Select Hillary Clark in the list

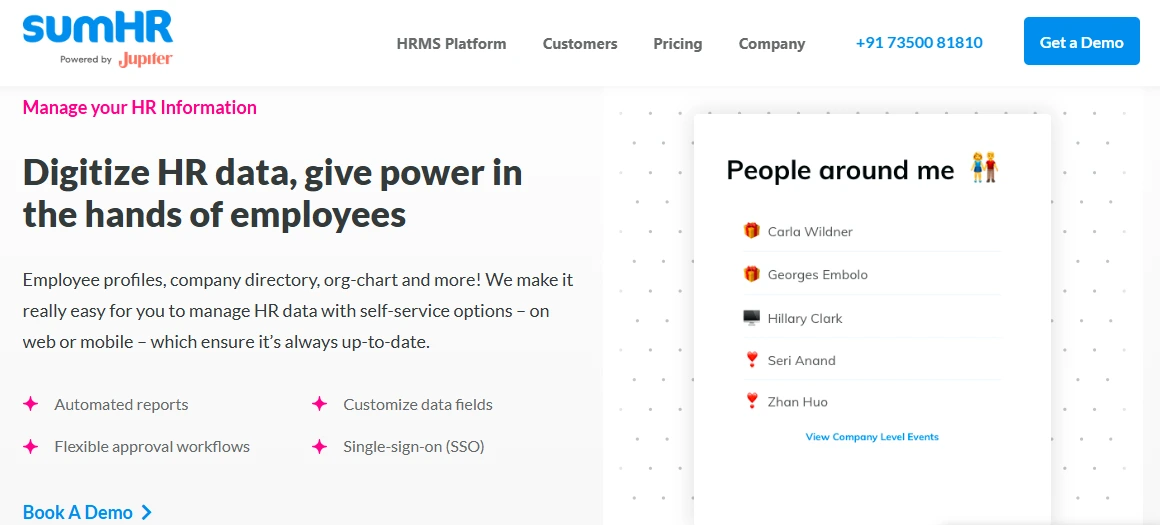pyautogui.click(x=805, y=319)
